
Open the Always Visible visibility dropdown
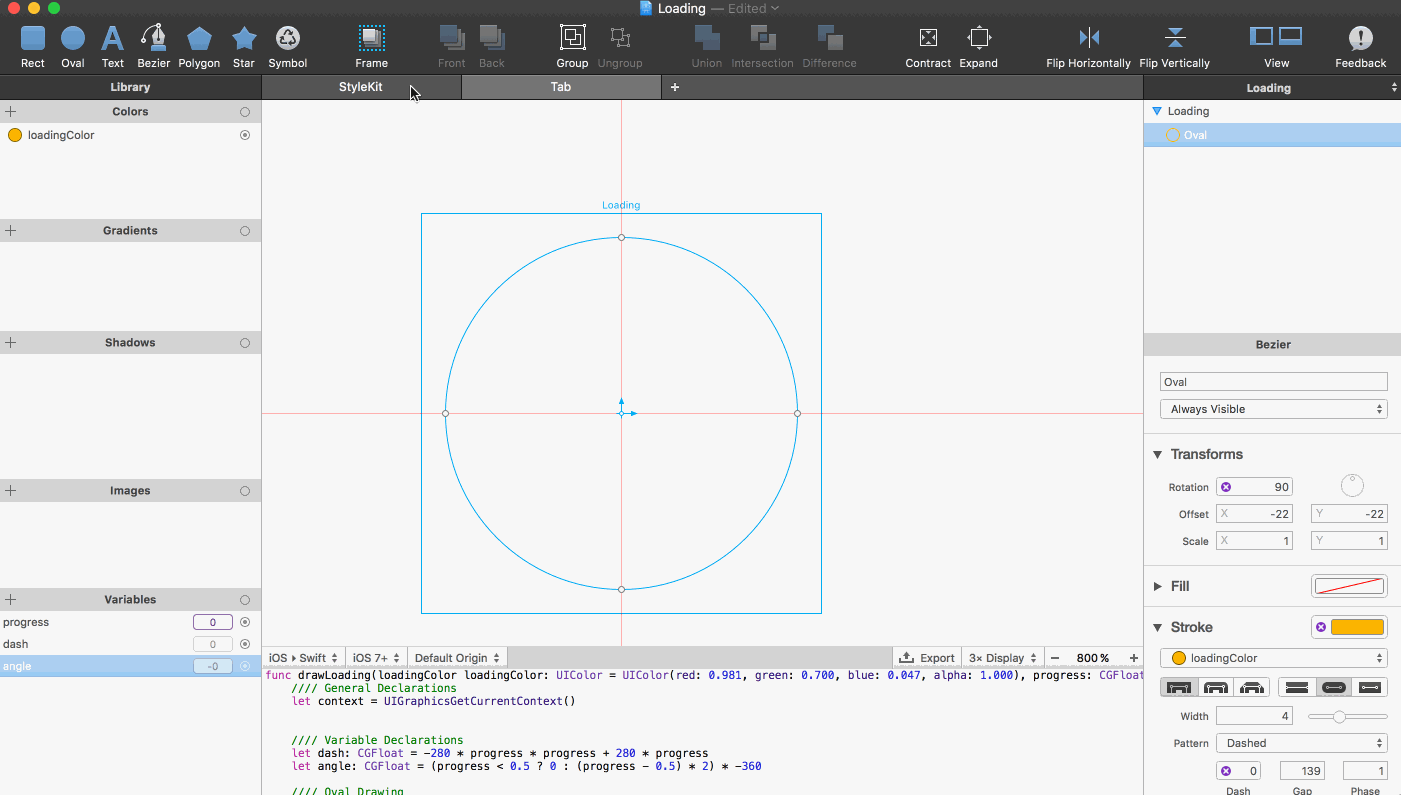pos(1272,408)
